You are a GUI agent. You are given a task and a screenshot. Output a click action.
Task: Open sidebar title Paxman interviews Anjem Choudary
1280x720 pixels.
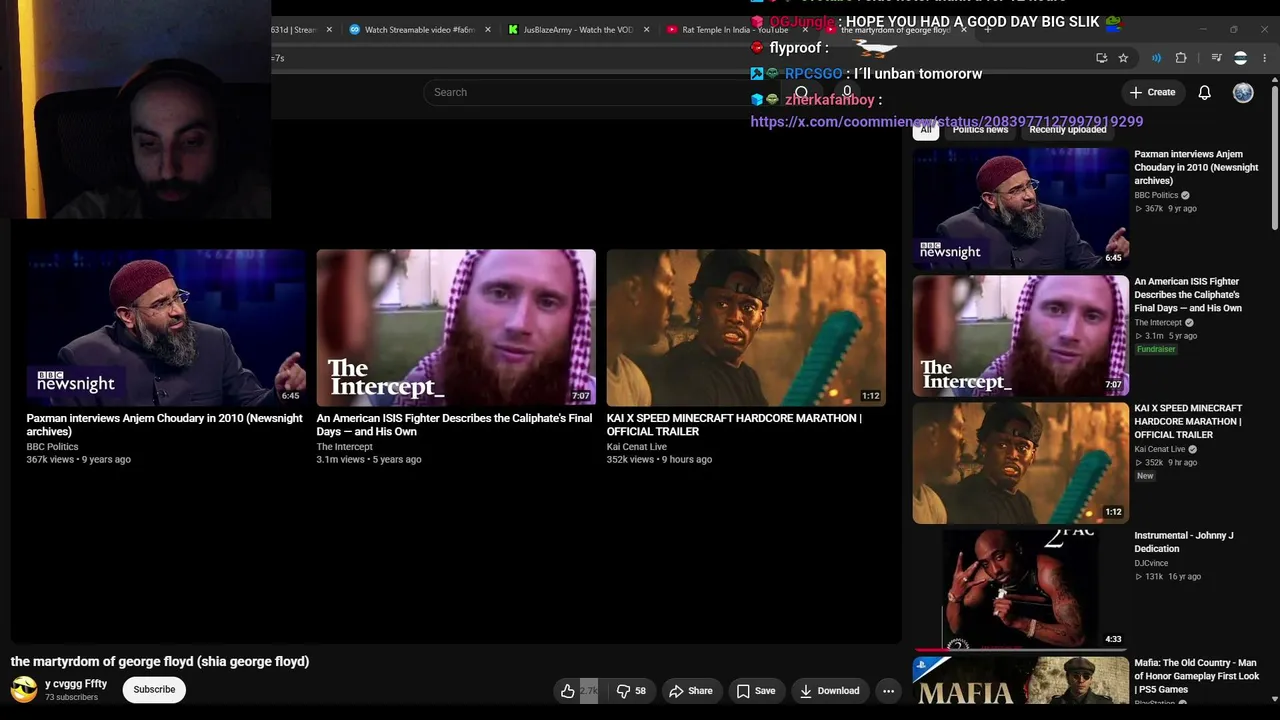pyautogui.click(x=1196, y=168)
